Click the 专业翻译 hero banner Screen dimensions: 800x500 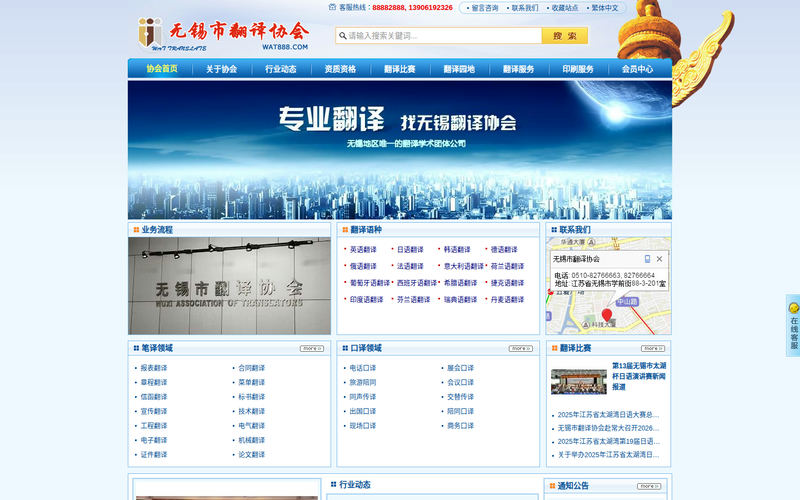[x=399, y=150]
